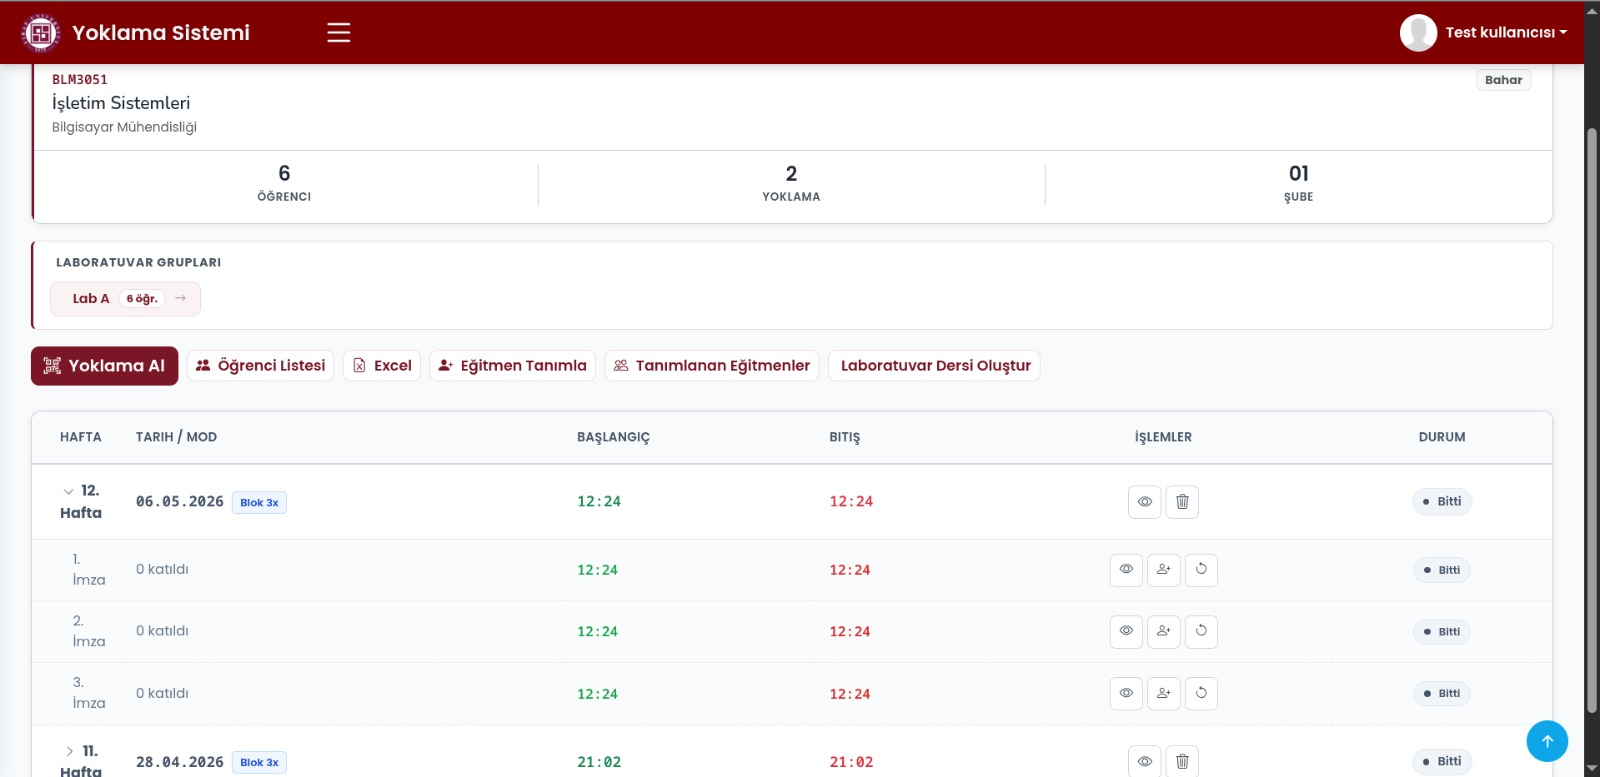Open the hamburger sidebar menu
Screen dimensions: 1600x777
pos(339,32)
